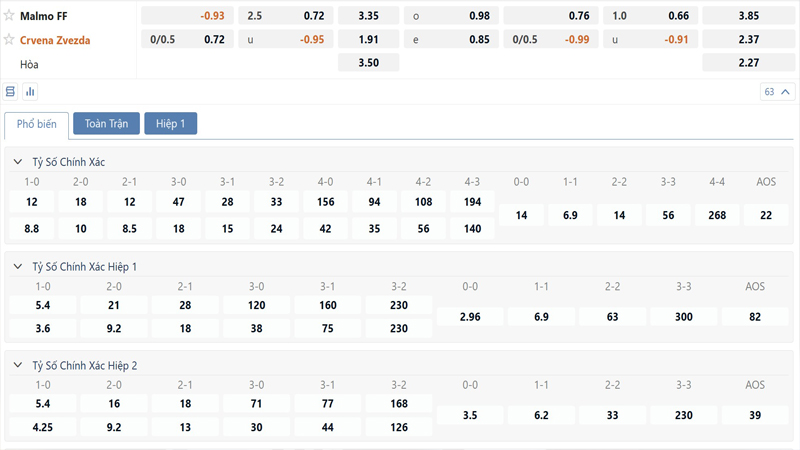Click the 4-4 correct score odds 268
This screenshot has width=800, height=450.
tap(717, 215)
